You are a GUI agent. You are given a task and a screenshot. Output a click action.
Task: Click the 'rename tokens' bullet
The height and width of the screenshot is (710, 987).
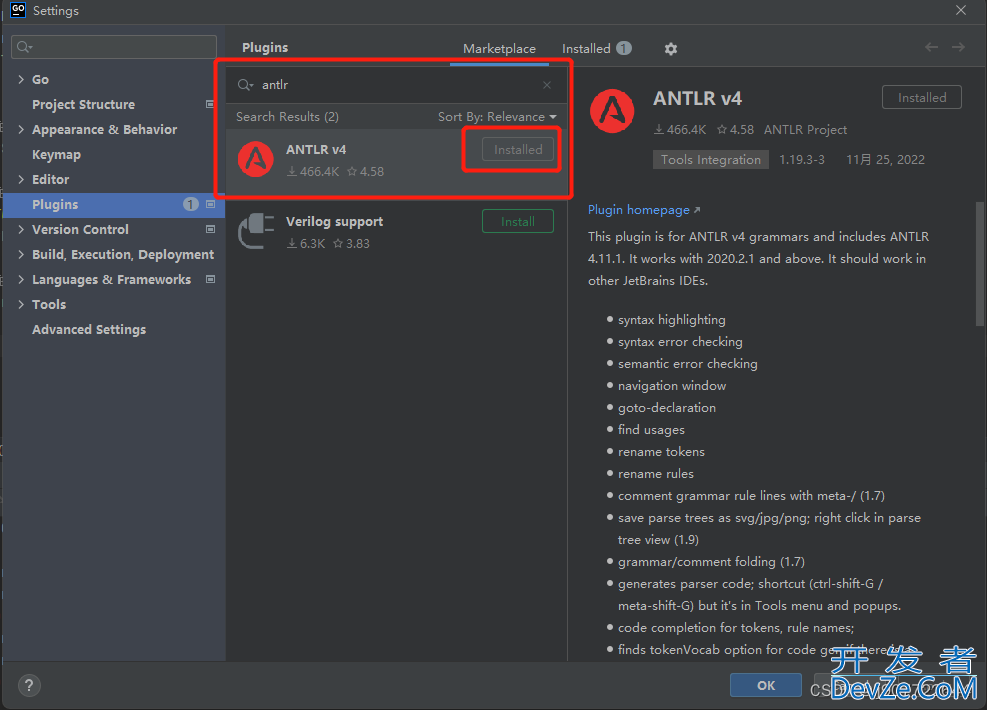click(661, 452)
